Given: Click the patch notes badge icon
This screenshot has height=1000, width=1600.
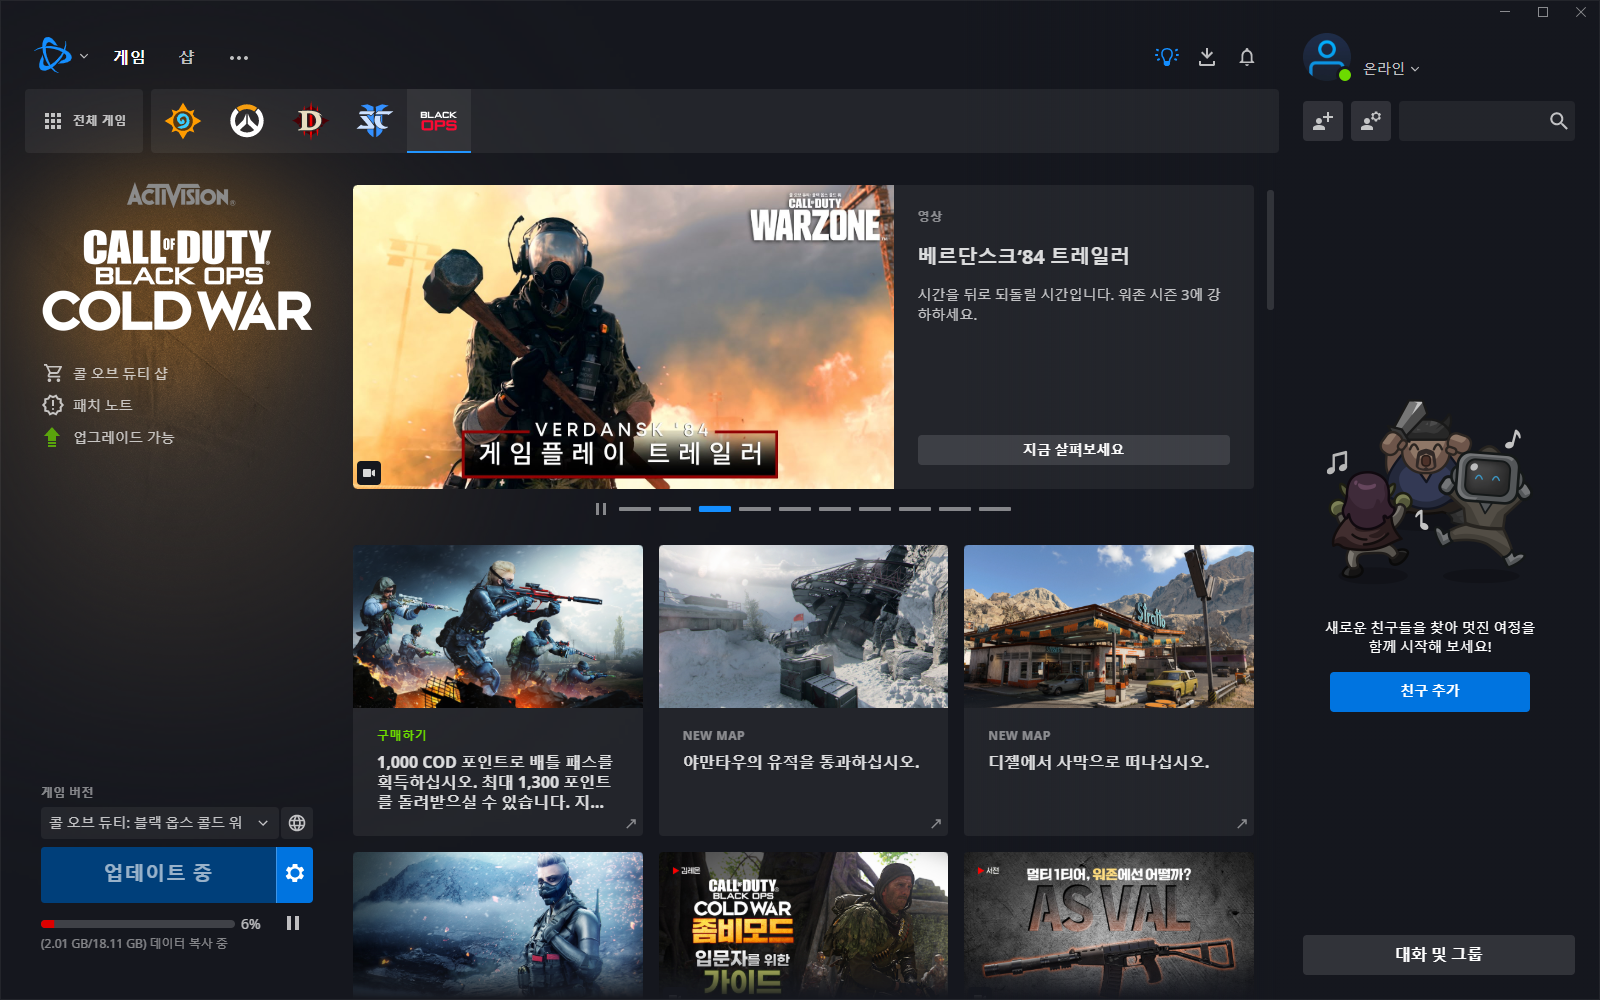Looking at the screenshot, I should (x=53, y=405).
